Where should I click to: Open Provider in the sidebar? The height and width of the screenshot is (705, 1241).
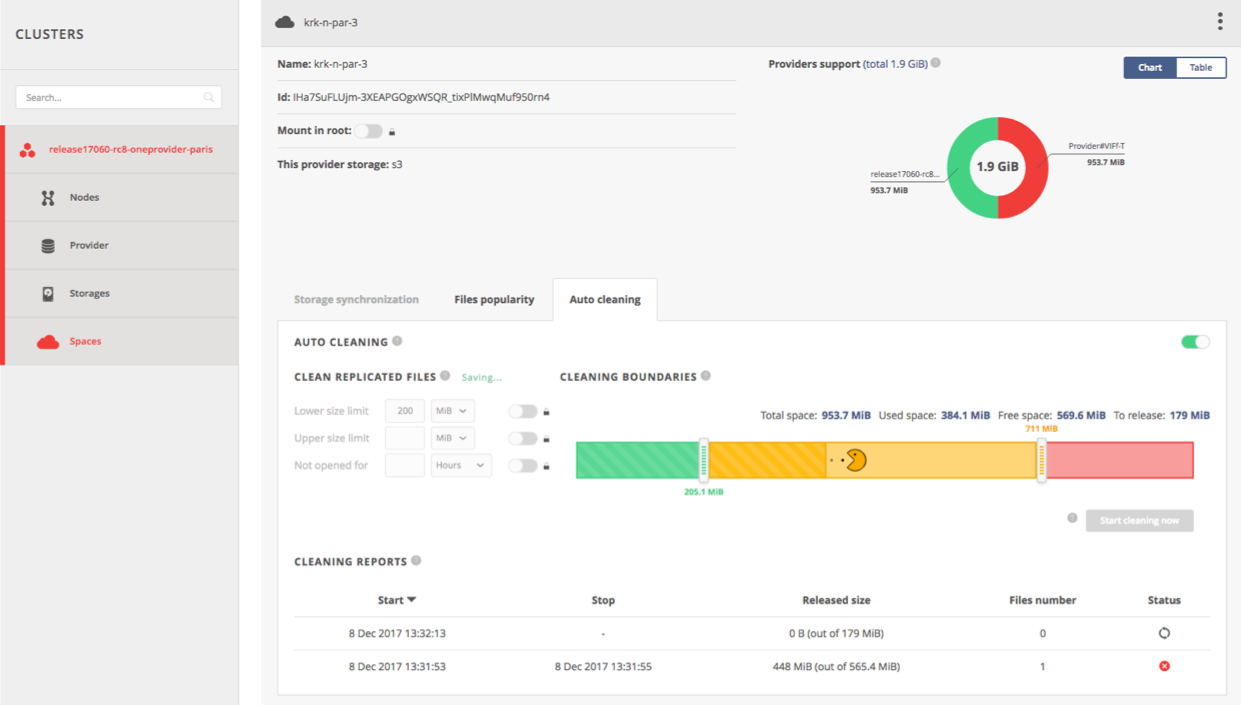pos(121,246)
